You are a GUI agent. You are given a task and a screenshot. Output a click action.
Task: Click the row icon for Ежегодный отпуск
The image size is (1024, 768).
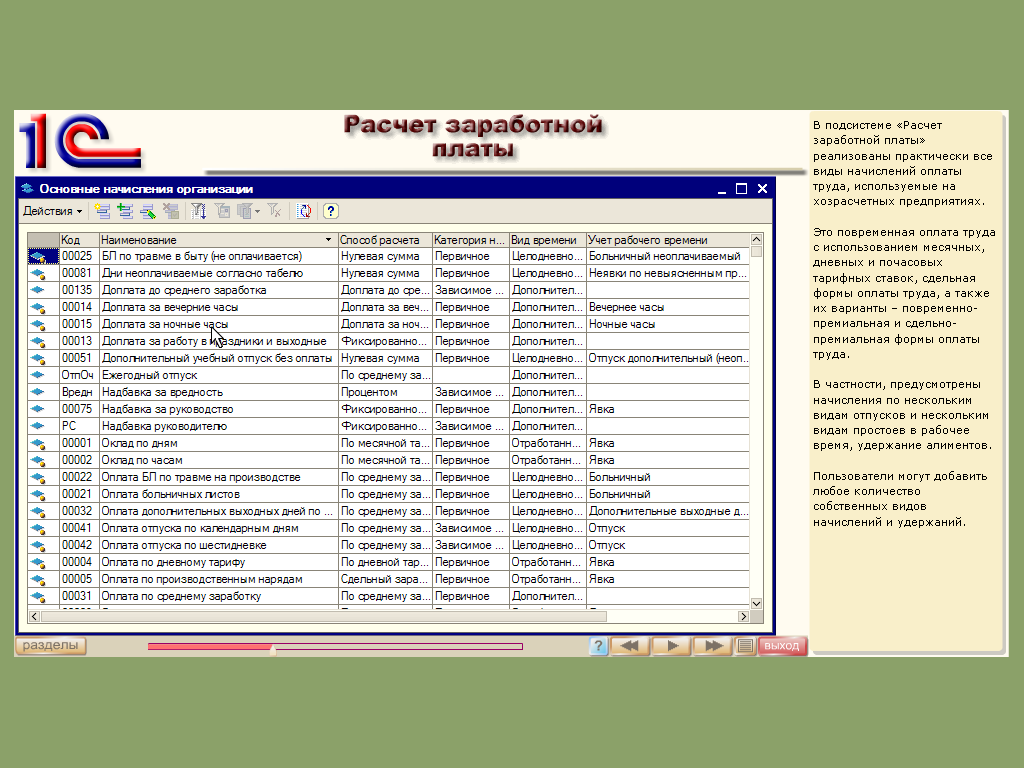[x=38, y=376]
